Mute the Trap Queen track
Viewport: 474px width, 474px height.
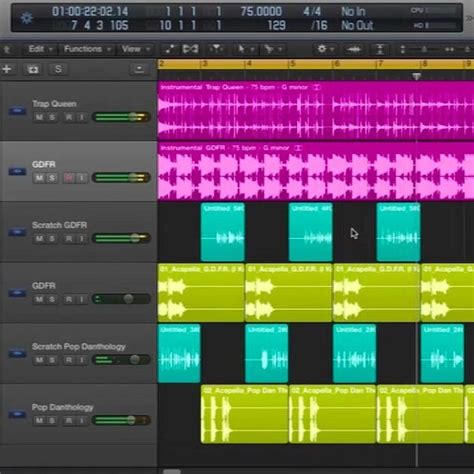(39, 117)
